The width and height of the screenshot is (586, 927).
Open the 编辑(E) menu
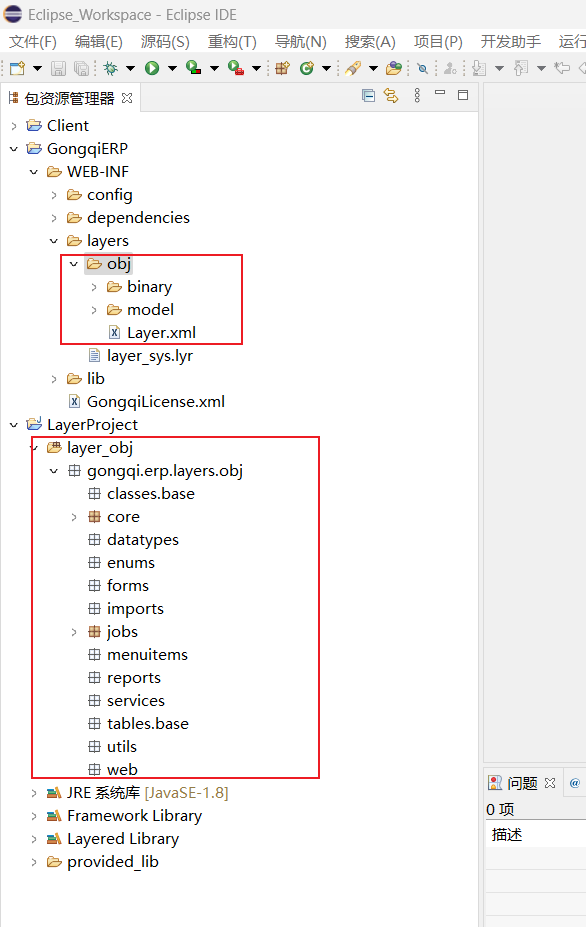(x=99, y=42)
